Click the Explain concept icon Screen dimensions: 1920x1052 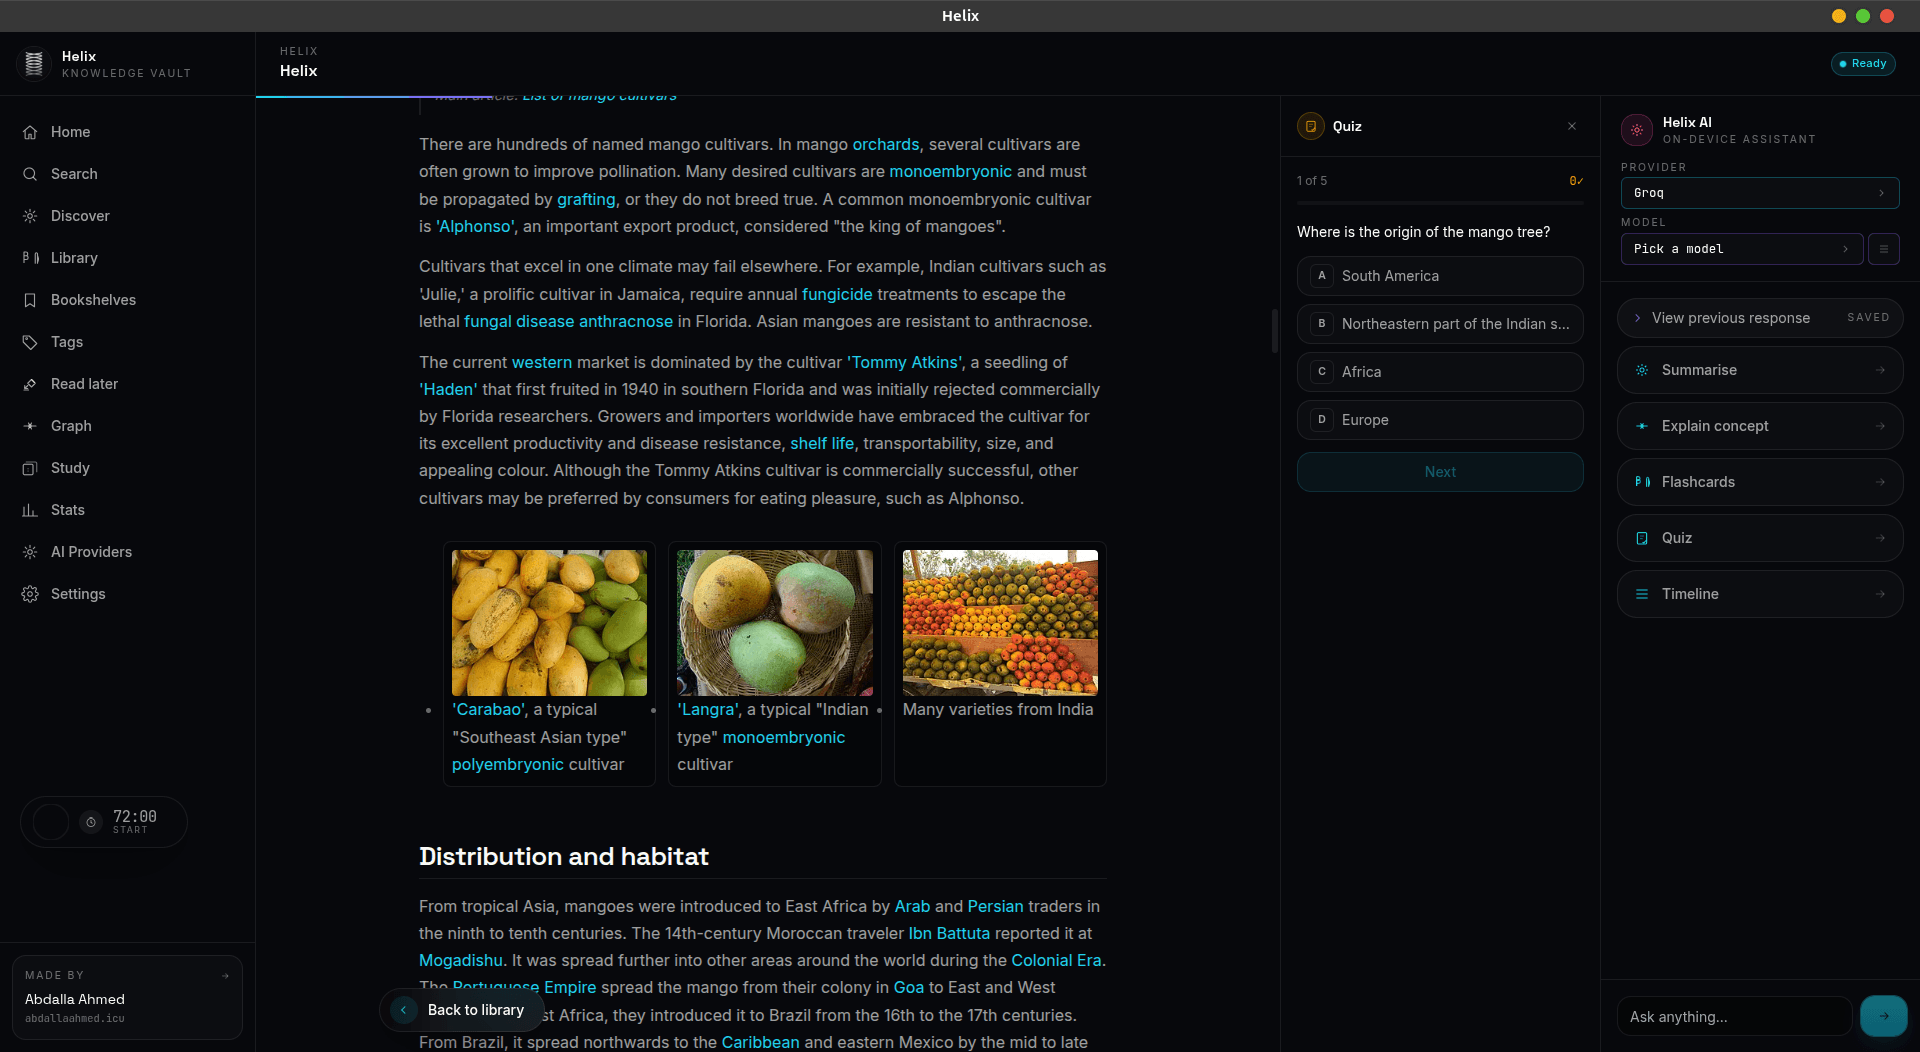click(1642, 426)
